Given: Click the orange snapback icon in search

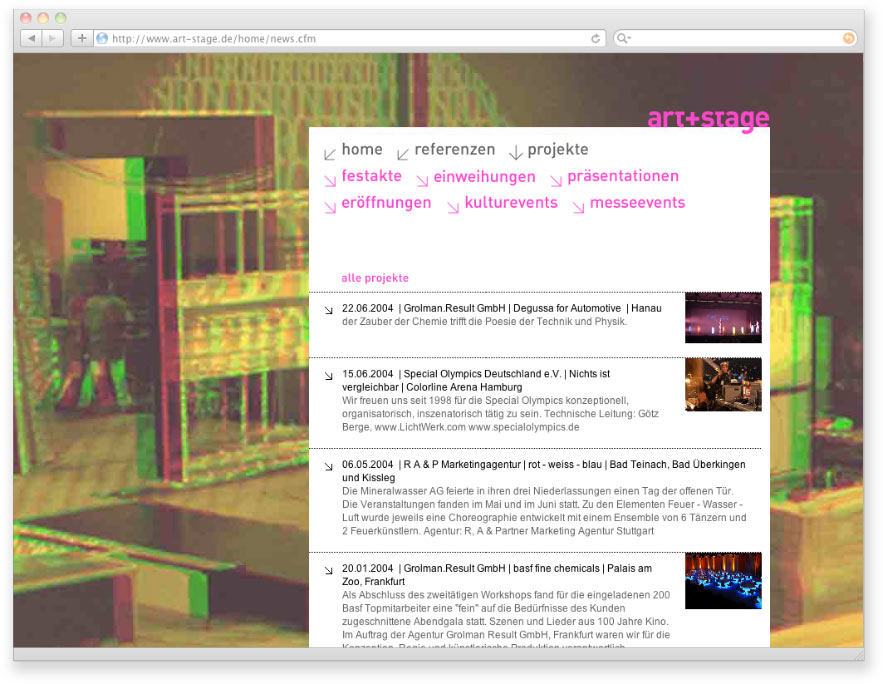Looking at the screenshot, I should tap(849, 38).
